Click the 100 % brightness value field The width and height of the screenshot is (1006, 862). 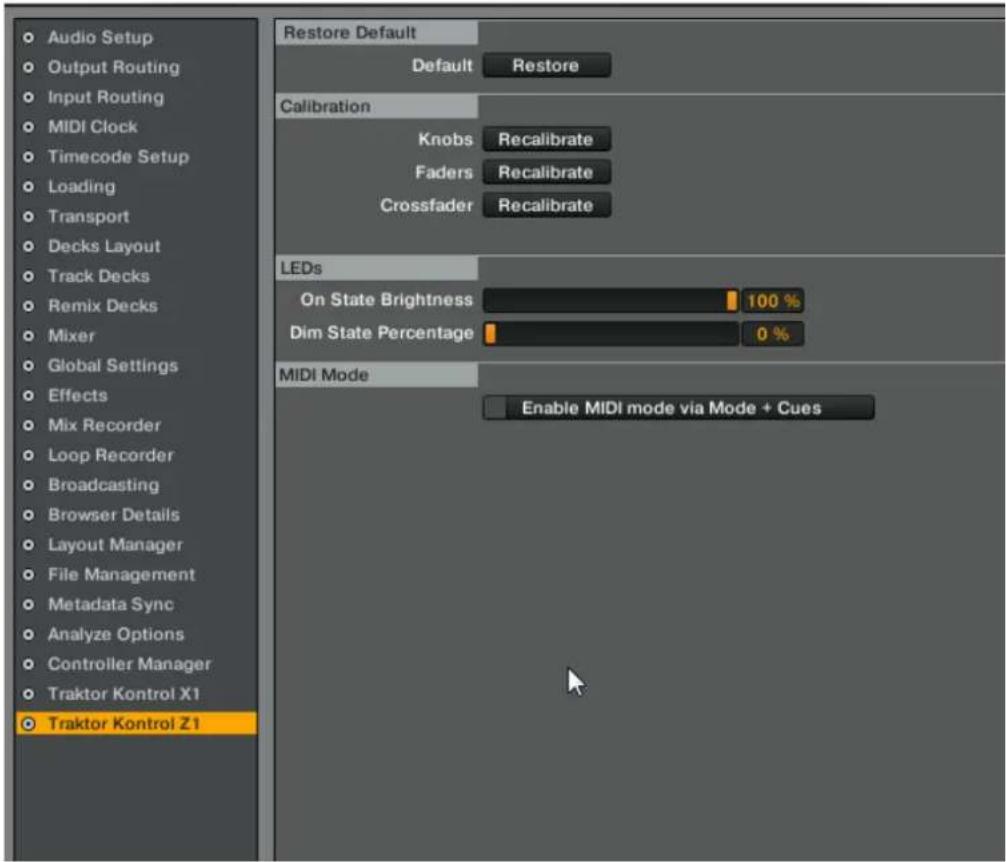click(x=772, y=300)
